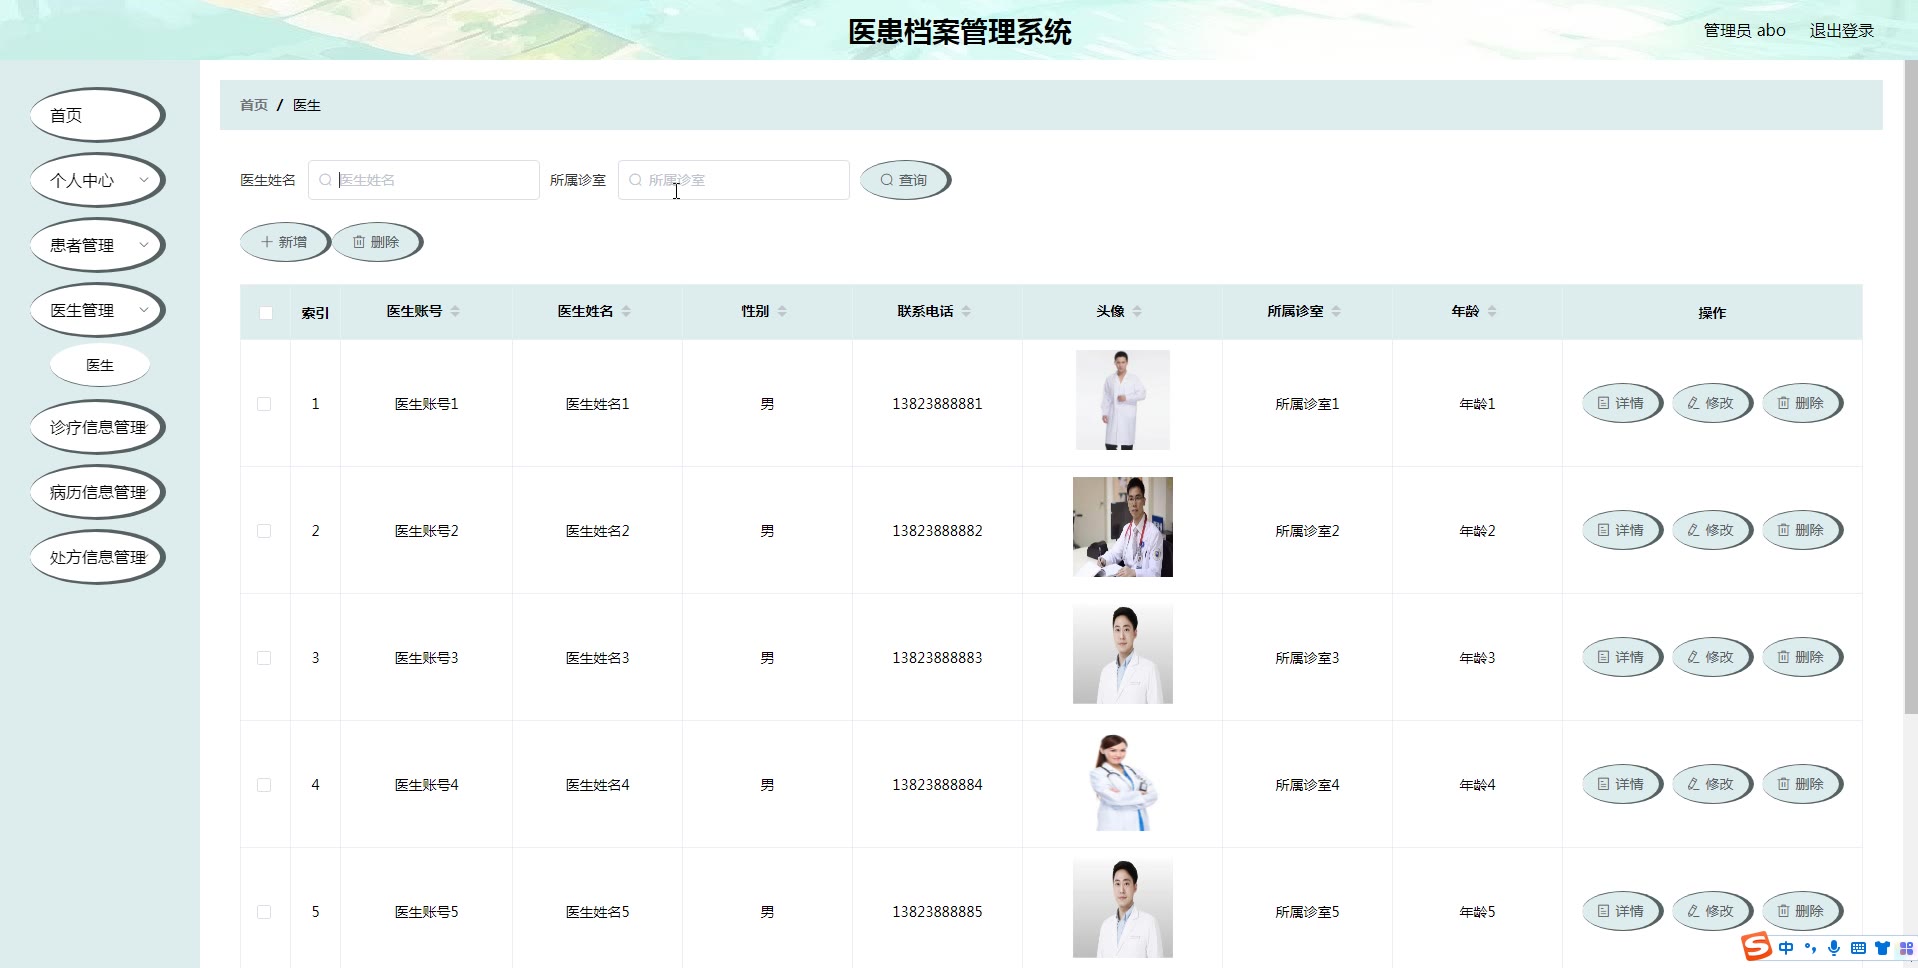Toggle Sogou punctuation mode icon
The width and height of the screenshot is (1918, 968).
(x=1810, y=948)
